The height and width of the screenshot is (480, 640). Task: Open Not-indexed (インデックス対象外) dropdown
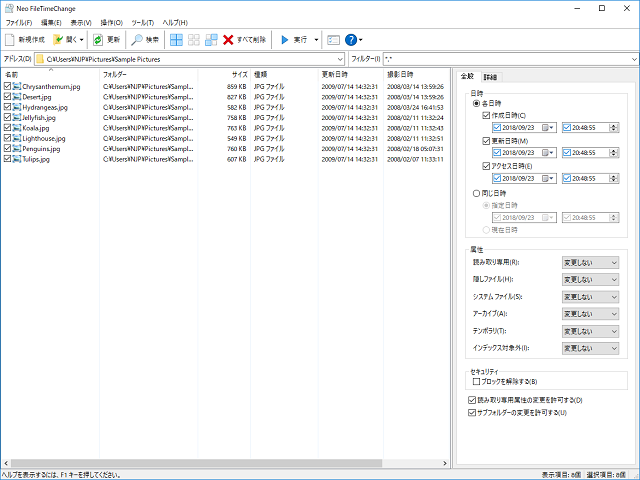coord(590,348)
